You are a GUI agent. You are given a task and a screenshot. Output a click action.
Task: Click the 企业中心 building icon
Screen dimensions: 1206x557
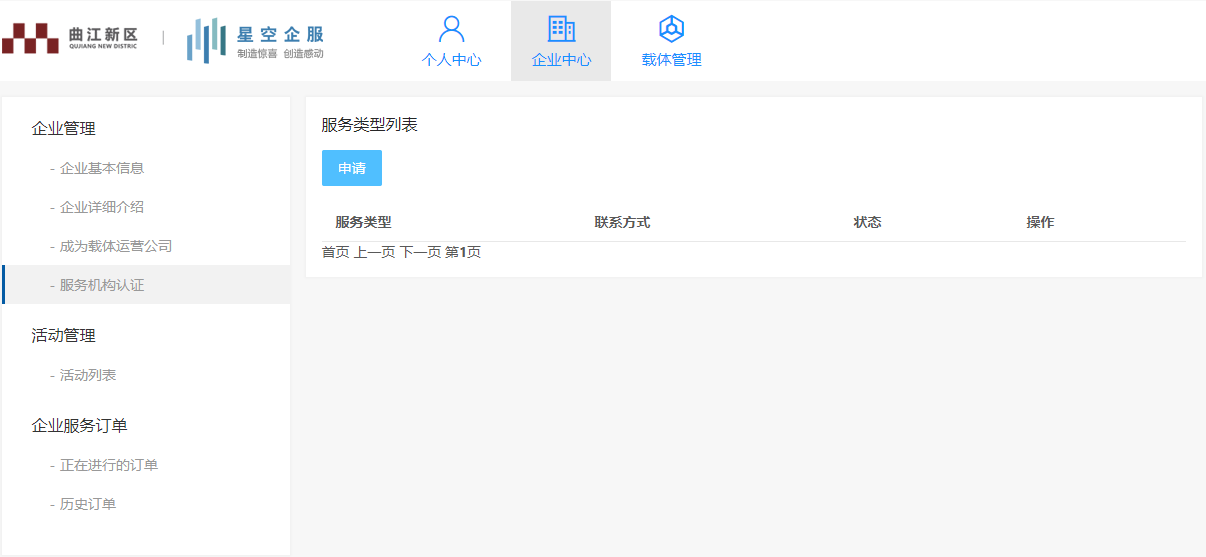[561, 28]
